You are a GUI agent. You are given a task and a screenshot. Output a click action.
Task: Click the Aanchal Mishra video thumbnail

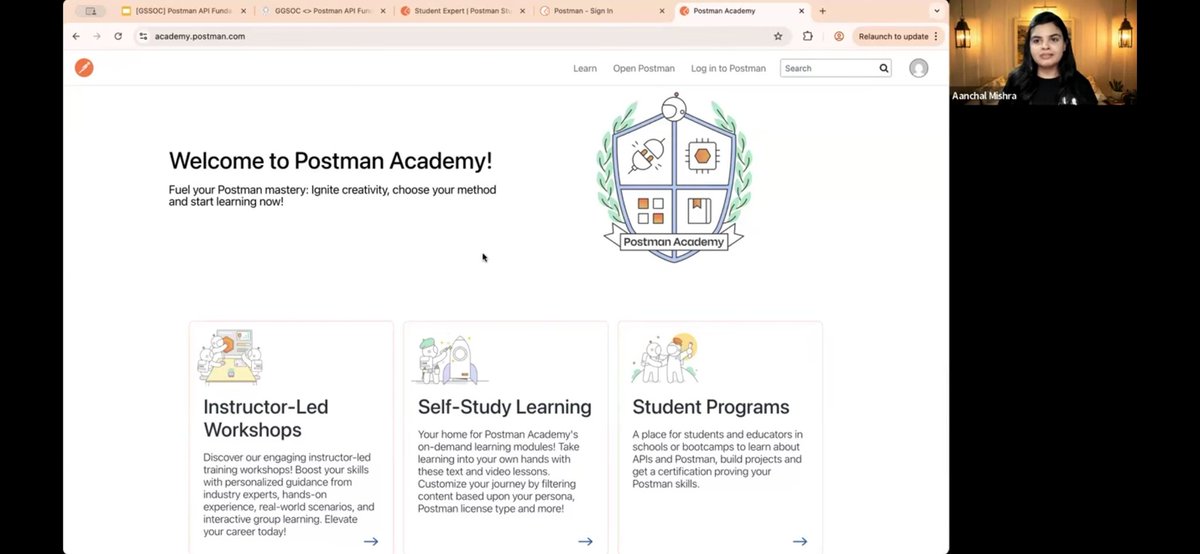1043,52
